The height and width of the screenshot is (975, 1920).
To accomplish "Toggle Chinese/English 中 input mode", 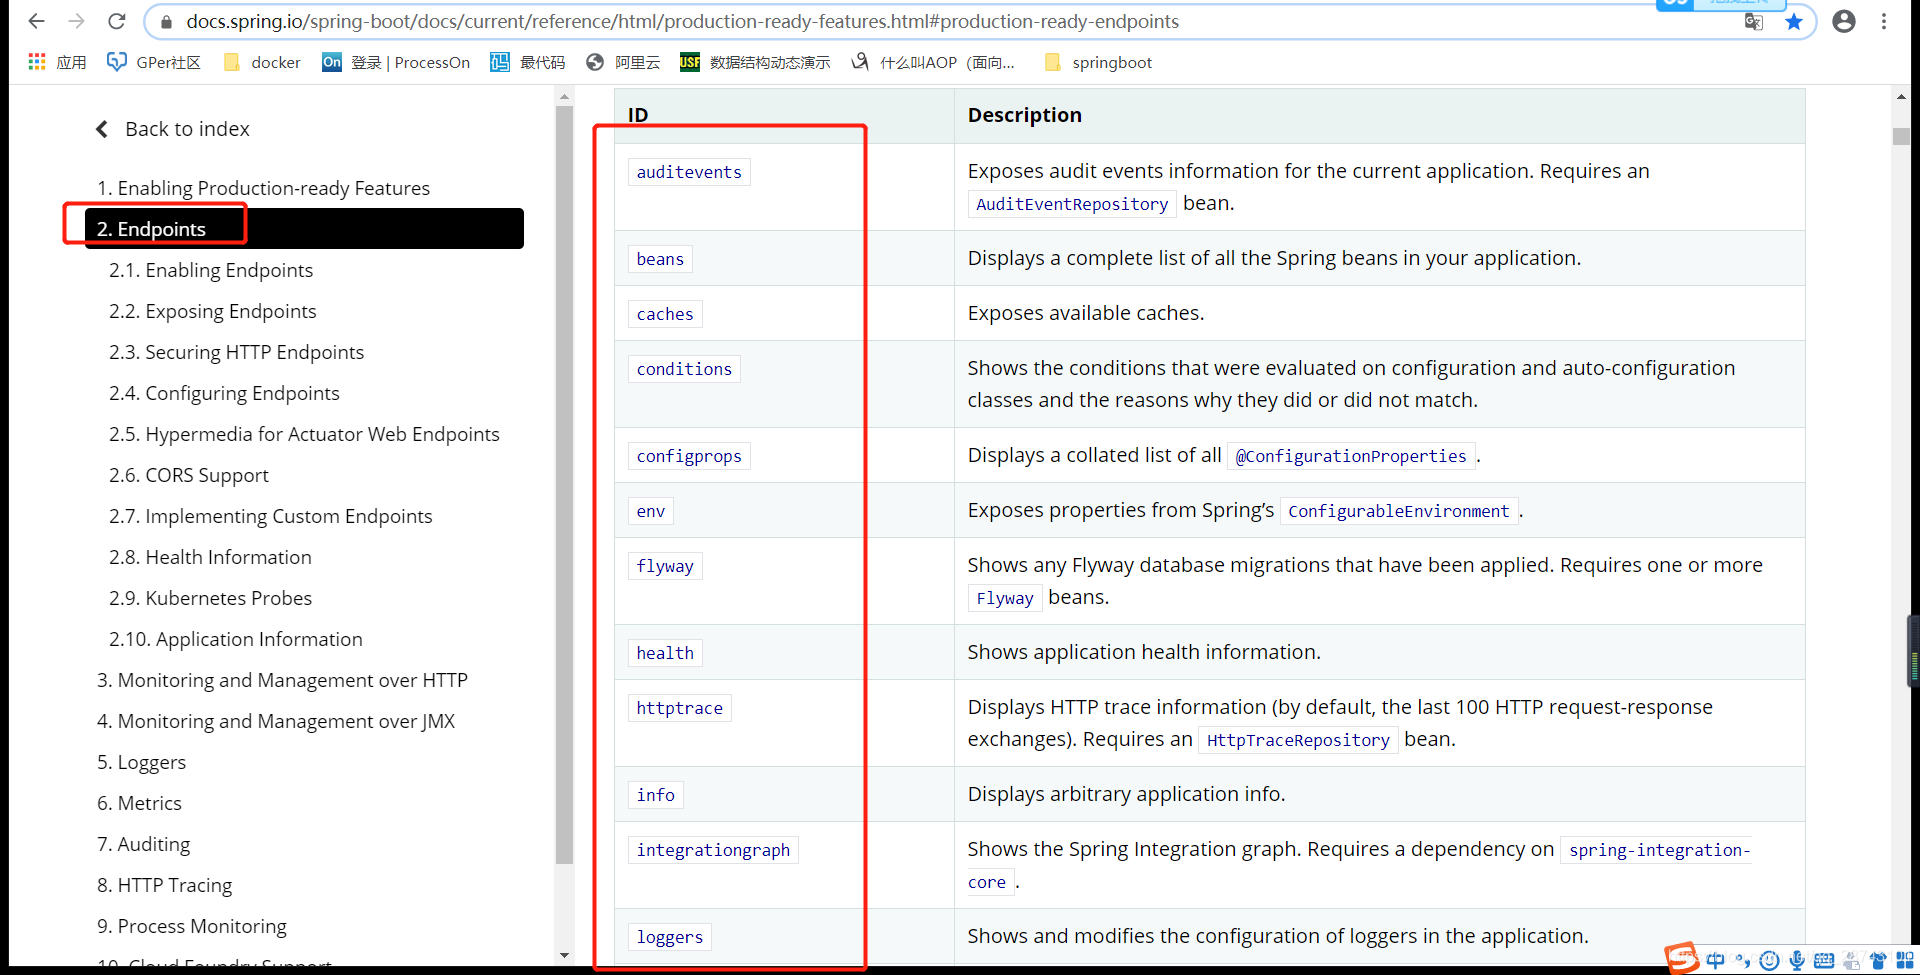I will 1716,960.
